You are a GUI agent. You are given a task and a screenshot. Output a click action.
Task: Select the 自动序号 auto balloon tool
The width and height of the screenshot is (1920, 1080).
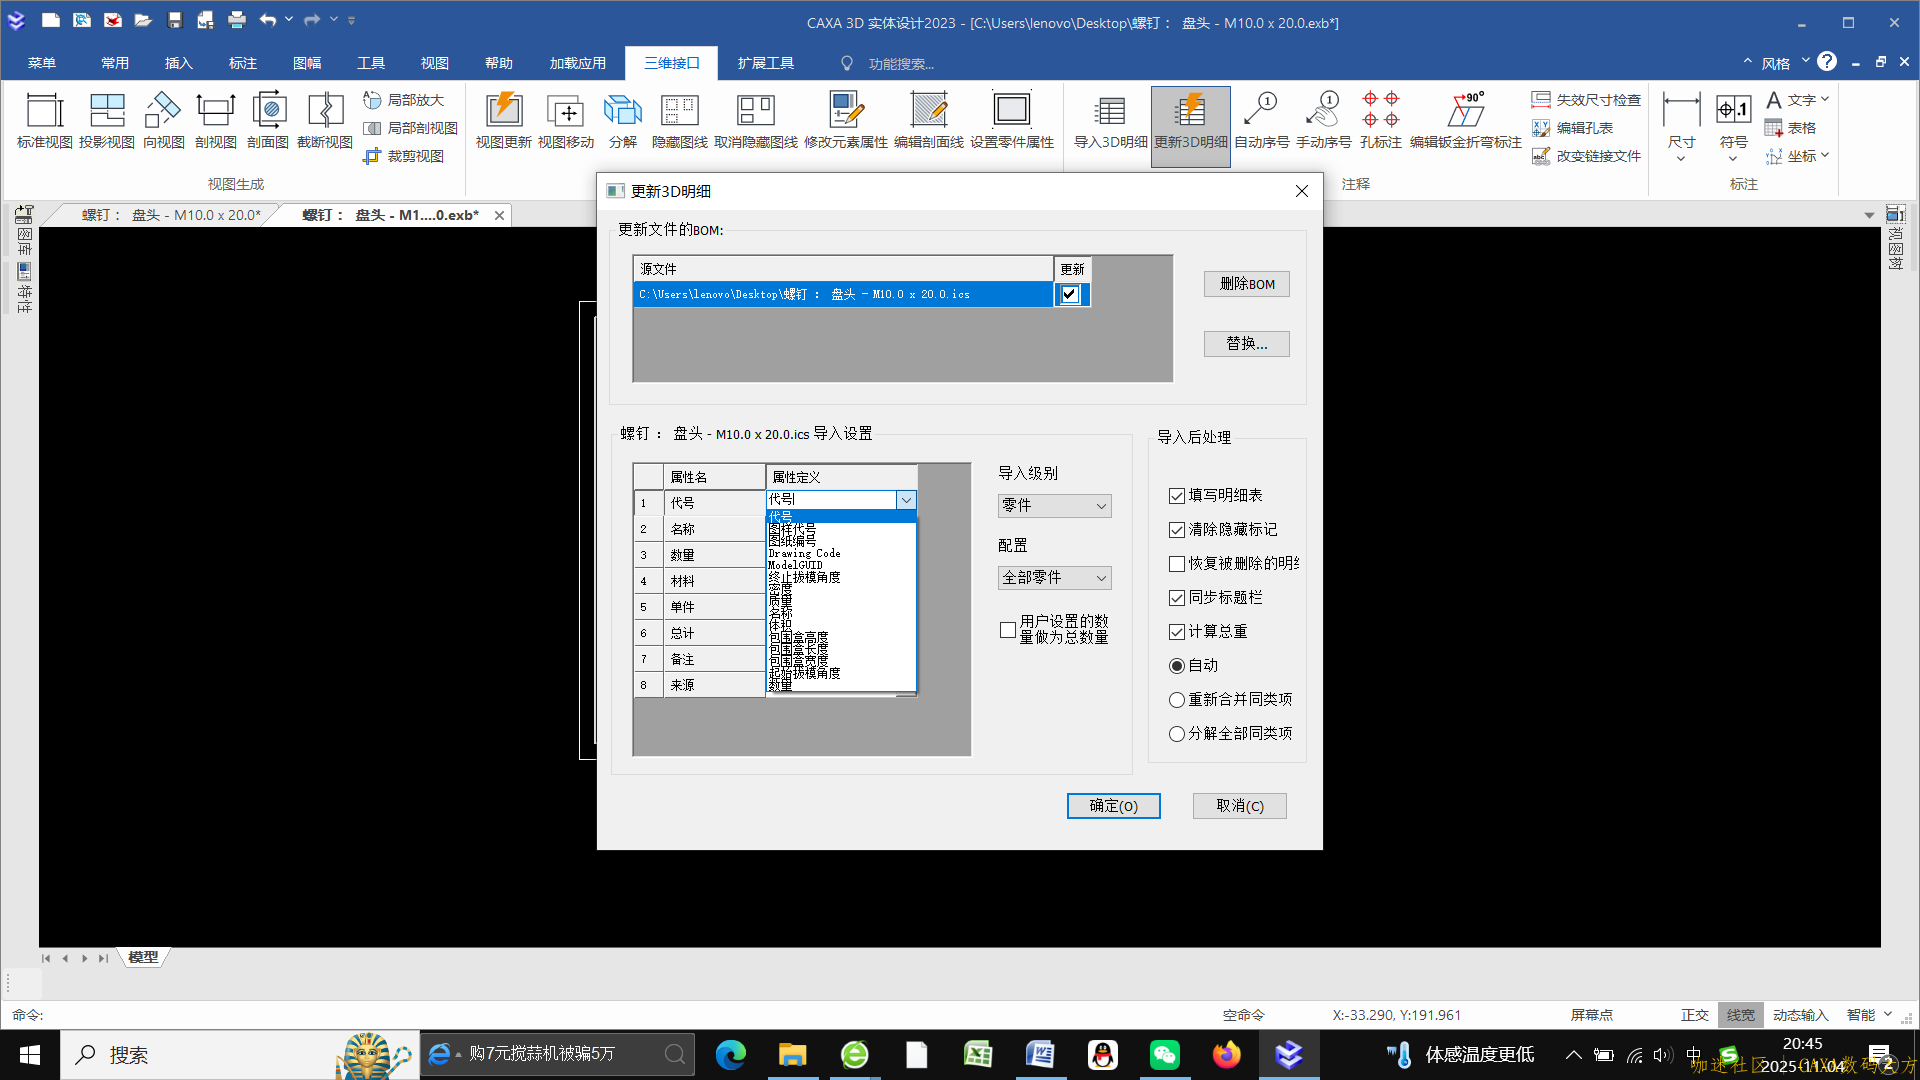[x=1261, y=120]
